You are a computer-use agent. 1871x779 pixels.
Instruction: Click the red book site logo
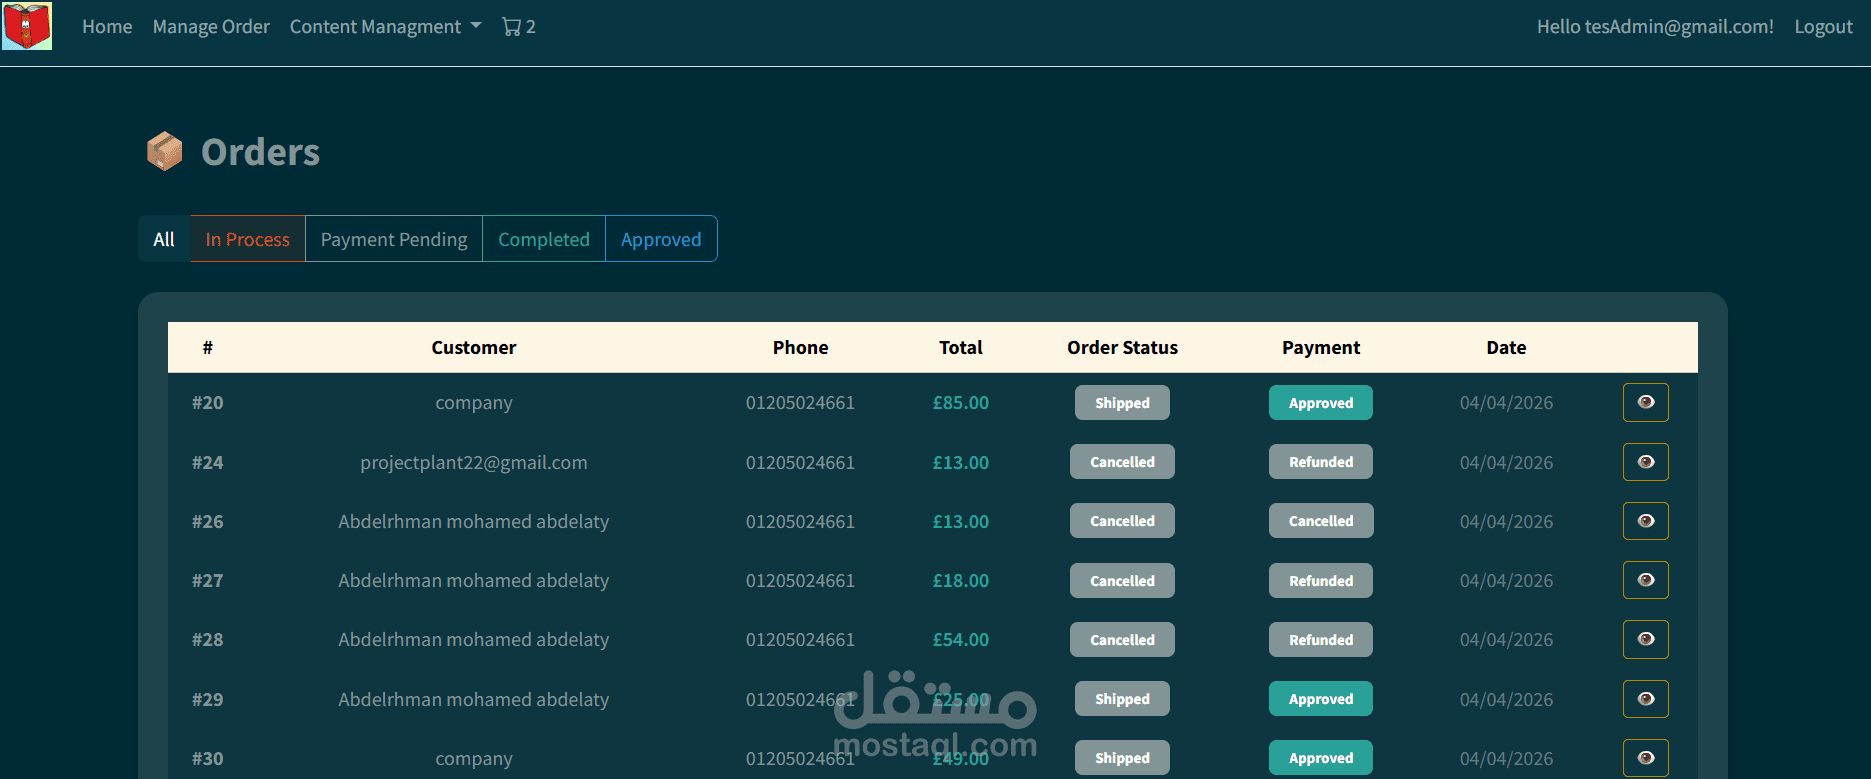point(27,26)
